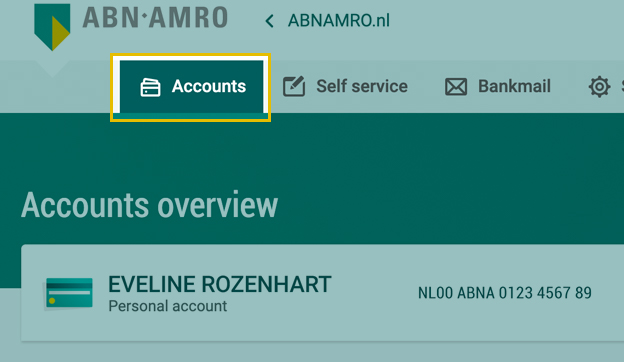624x362 pixels.
Task: Open the EVELINE ROZENHART account
Action: click(x=220, y=284)
